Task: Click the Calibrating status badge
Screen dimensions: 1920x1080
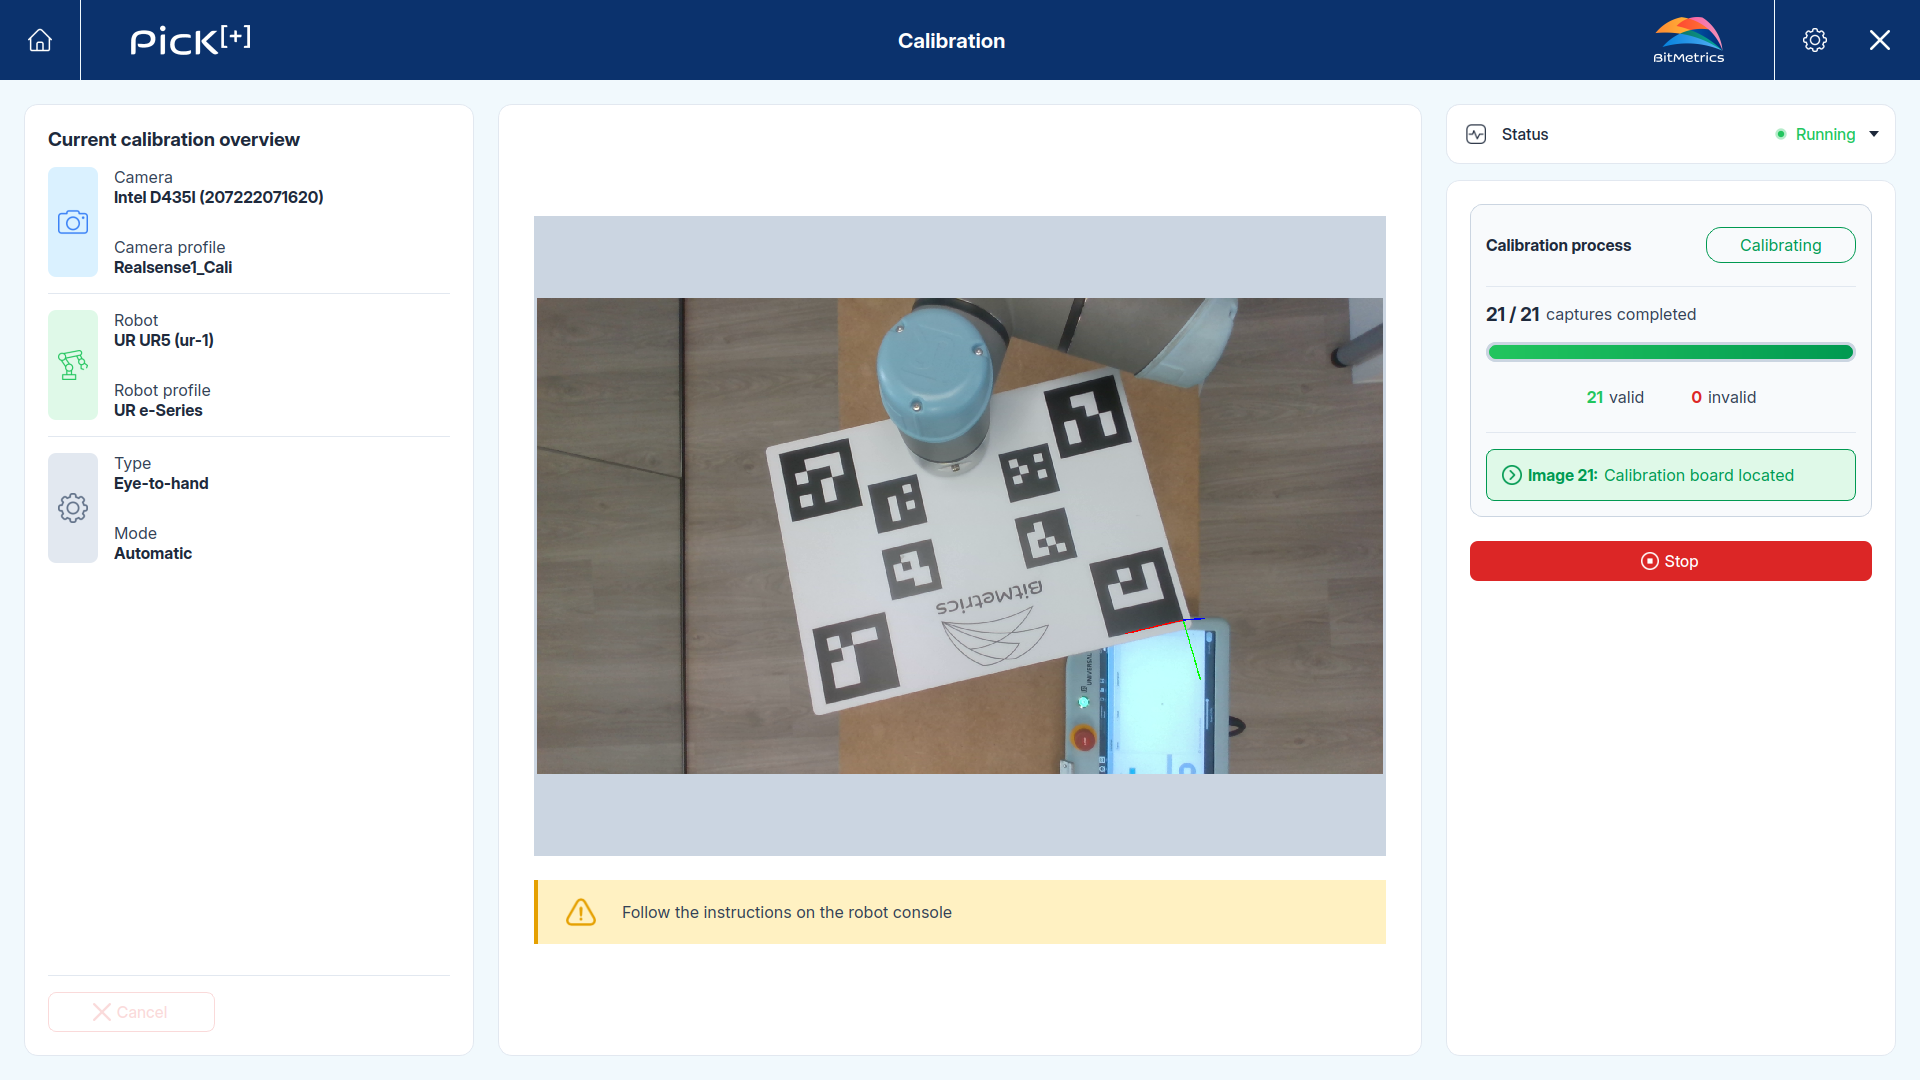Action: [1781, 245]
